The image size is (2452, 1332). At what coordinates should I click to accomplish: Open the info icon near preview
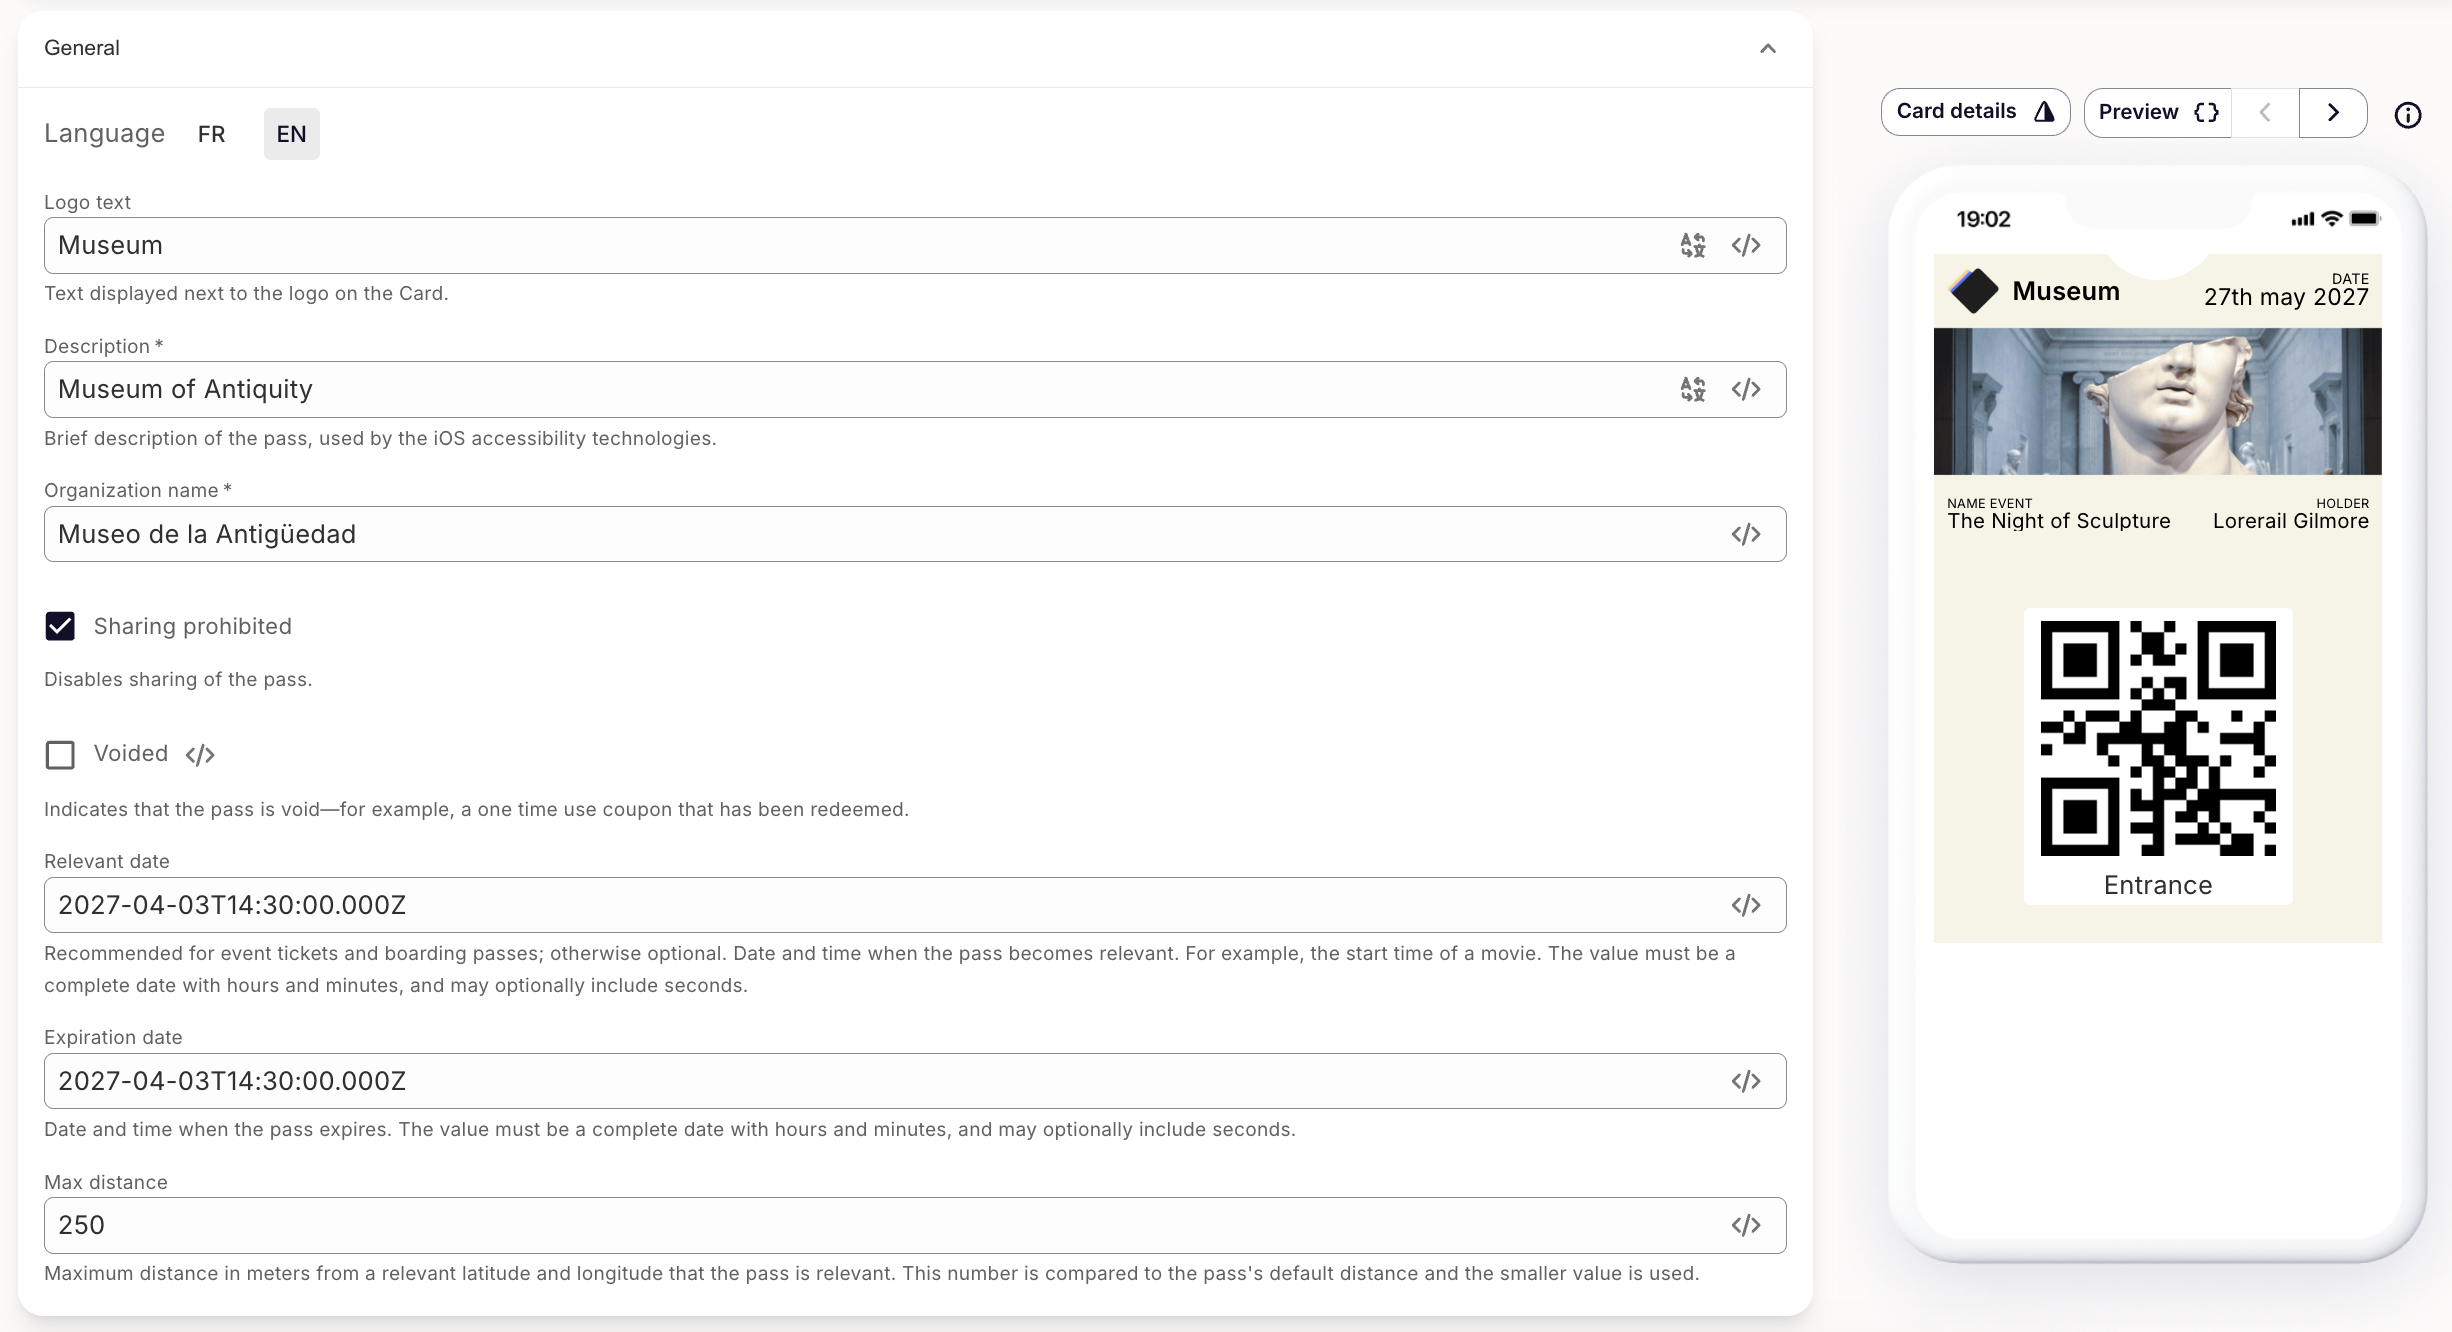2407,115
